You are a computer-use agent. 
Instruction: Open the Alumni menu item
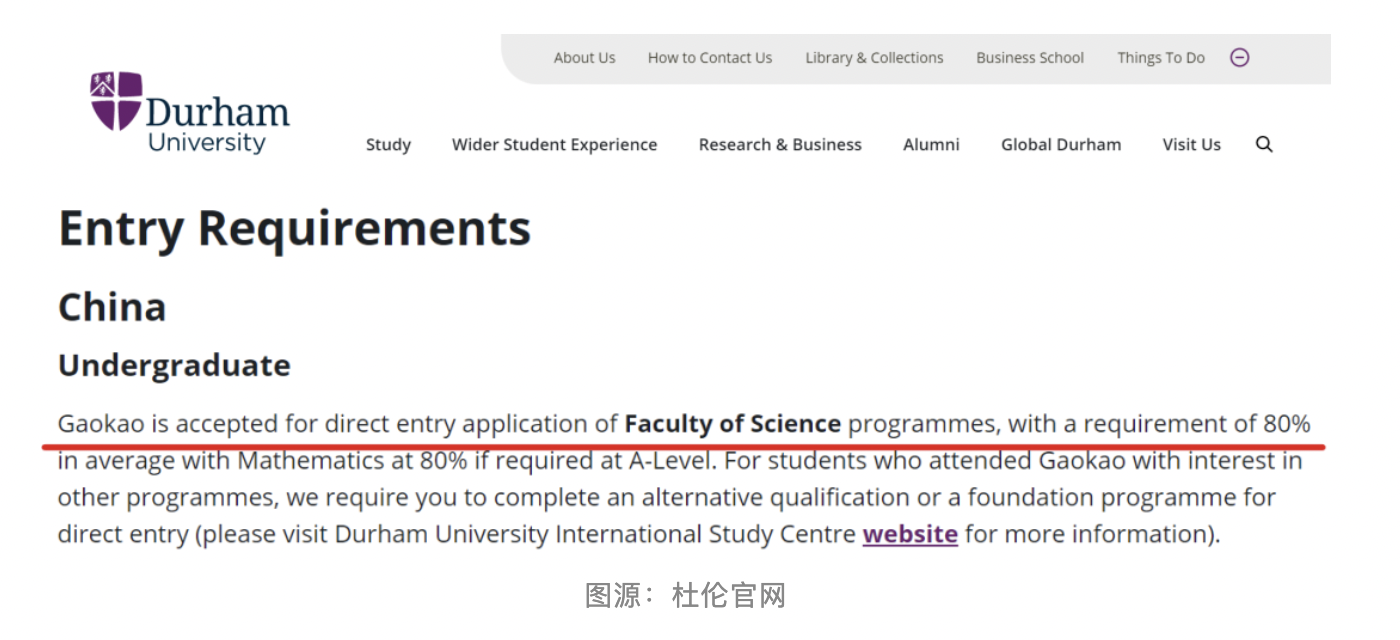click(x=931, y=145)
